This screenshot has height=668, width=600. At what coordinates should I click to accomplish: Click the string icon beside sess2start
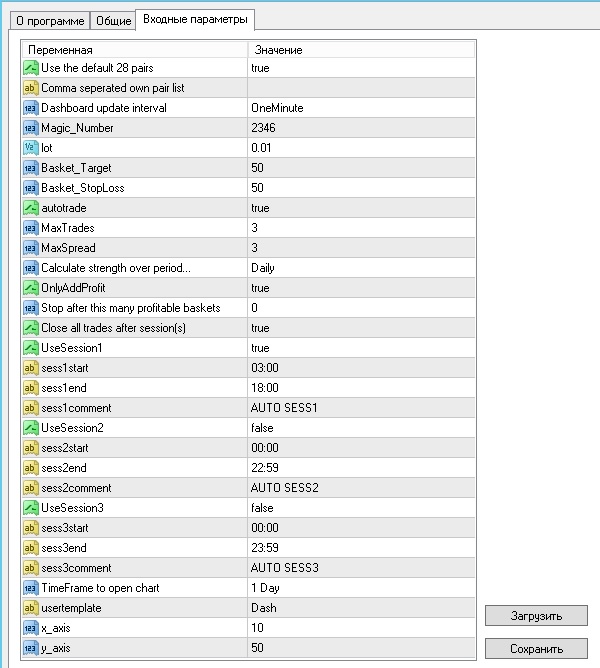31,448
